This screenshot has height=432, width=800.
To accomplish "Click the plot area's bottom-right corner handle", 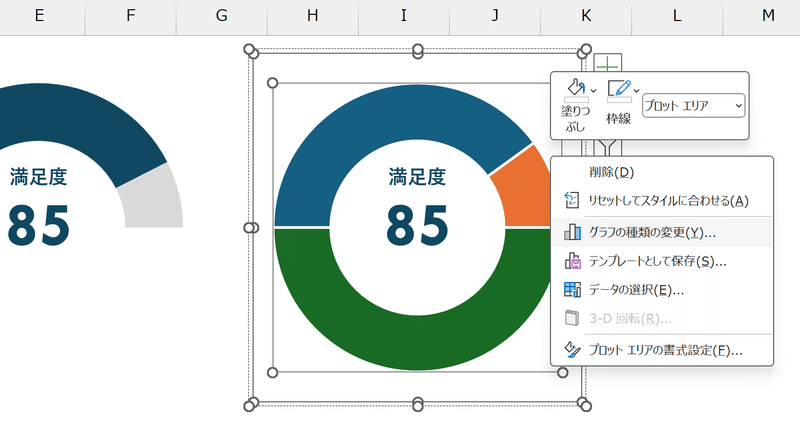I will click(x=563, y=372).
